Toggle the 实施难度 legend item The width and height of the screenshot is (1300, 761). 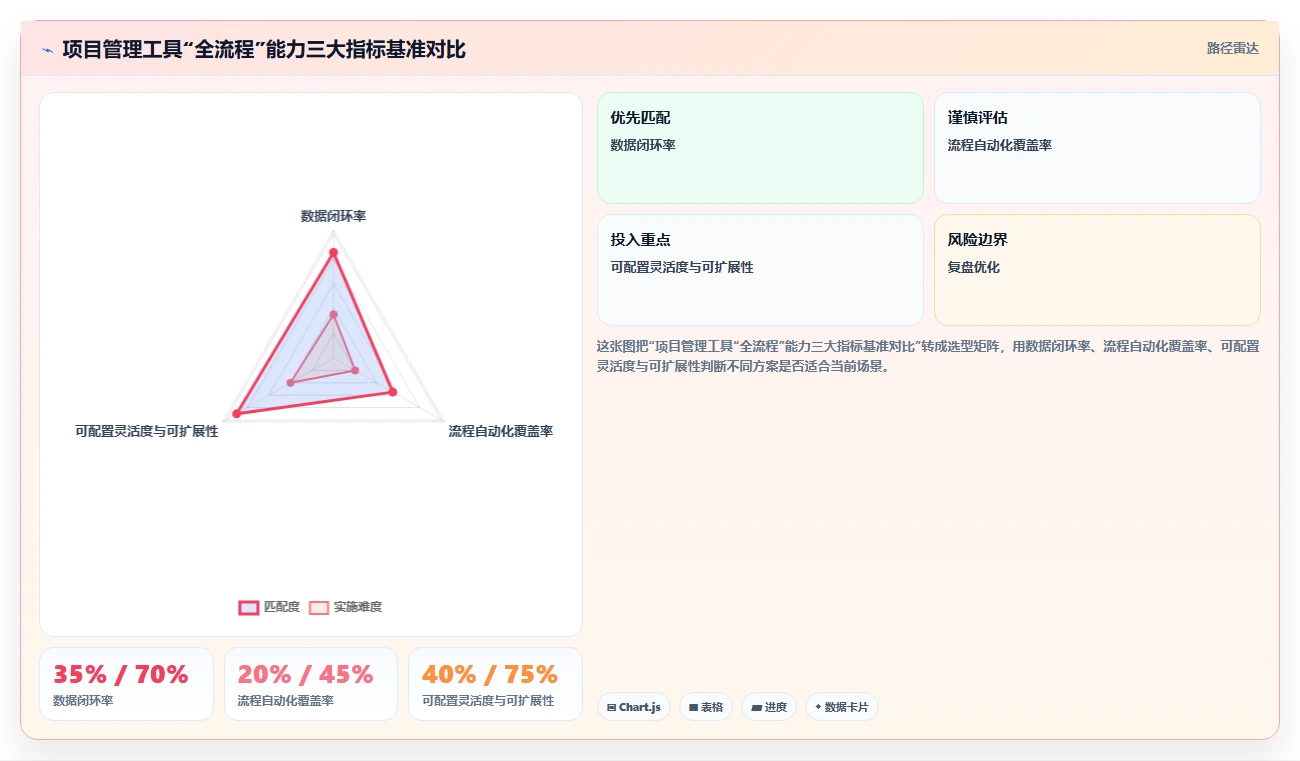point(345,607)
